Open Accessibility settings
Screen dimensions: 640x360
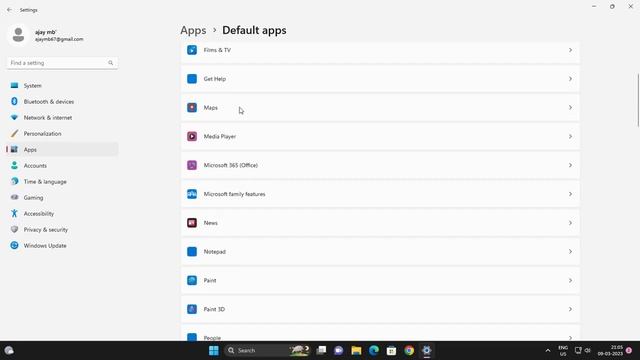(x=62, y=213)
